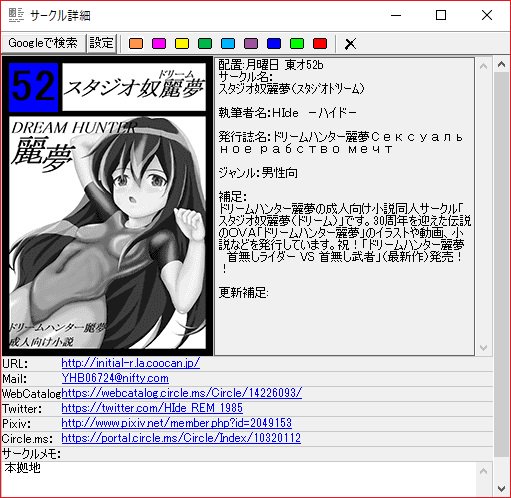Click the window scrollbar up arrow
The image size is (511, 498).
click(501, 64)
